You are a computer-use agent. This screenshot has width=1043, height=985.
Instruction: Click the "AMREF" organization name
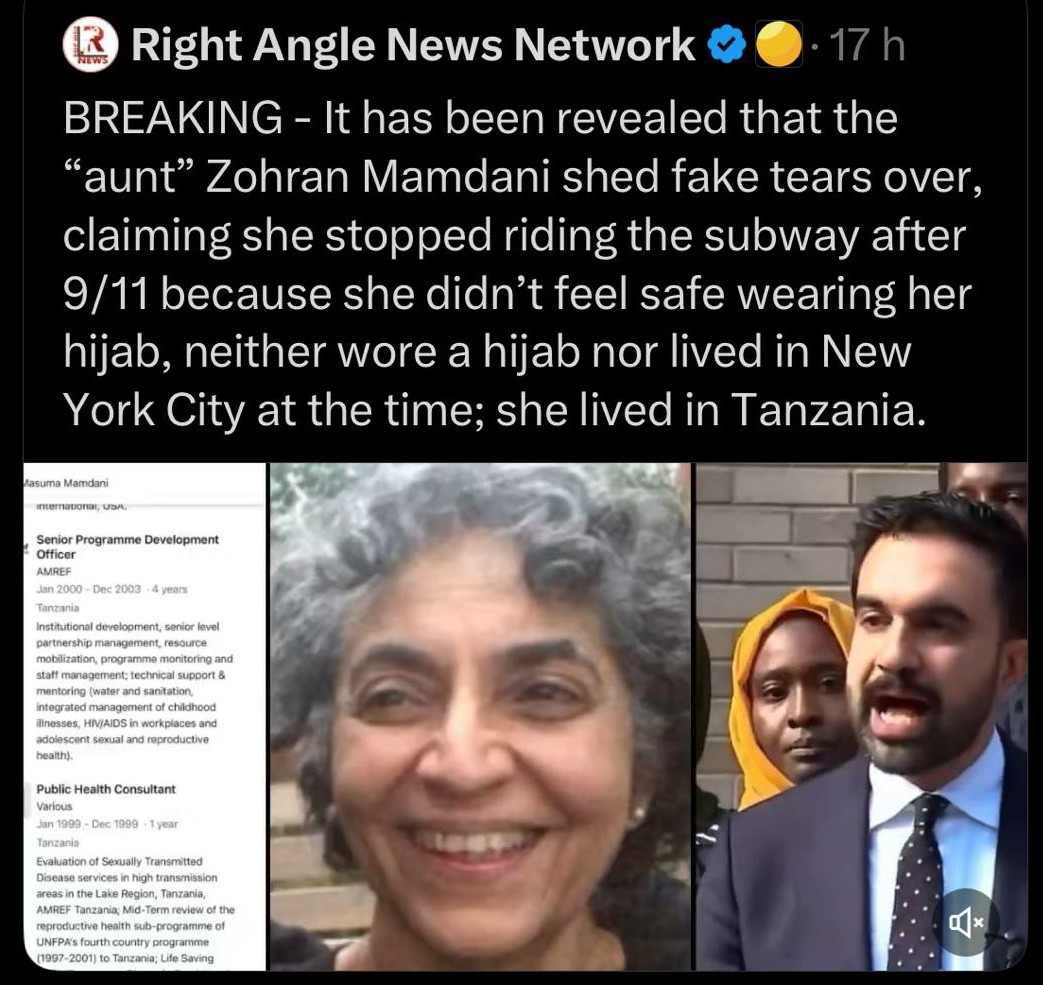[x=53, y=571]
